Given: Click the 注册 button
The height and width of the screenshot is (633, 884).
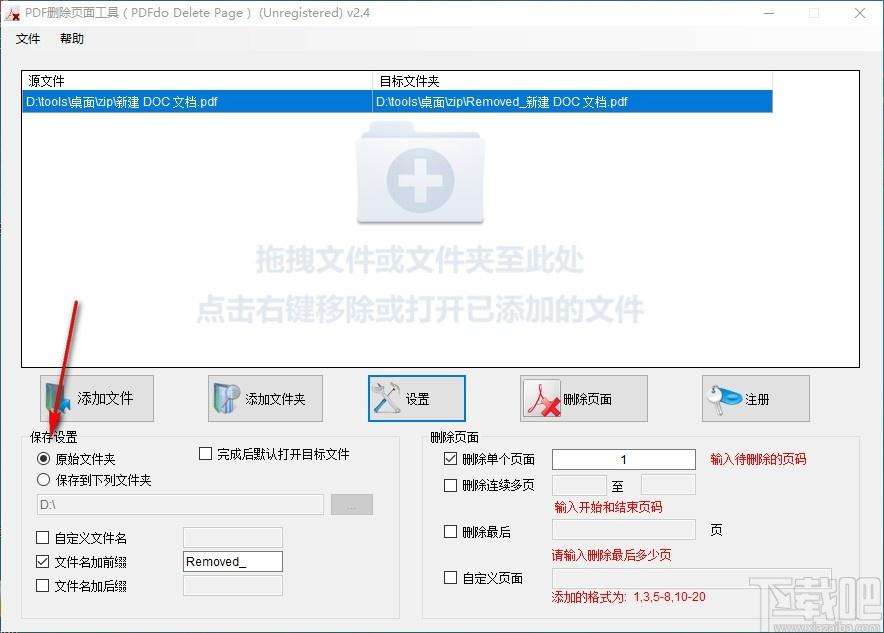Looking at the screenshot, I should (x=755, y=399).
